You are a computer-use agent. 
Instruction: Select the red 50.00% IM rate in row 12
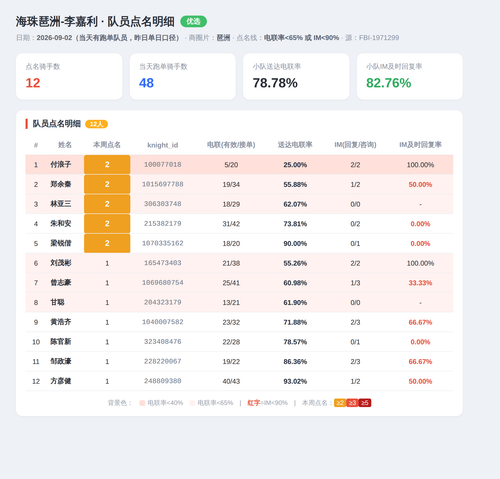tap(420, 381)
